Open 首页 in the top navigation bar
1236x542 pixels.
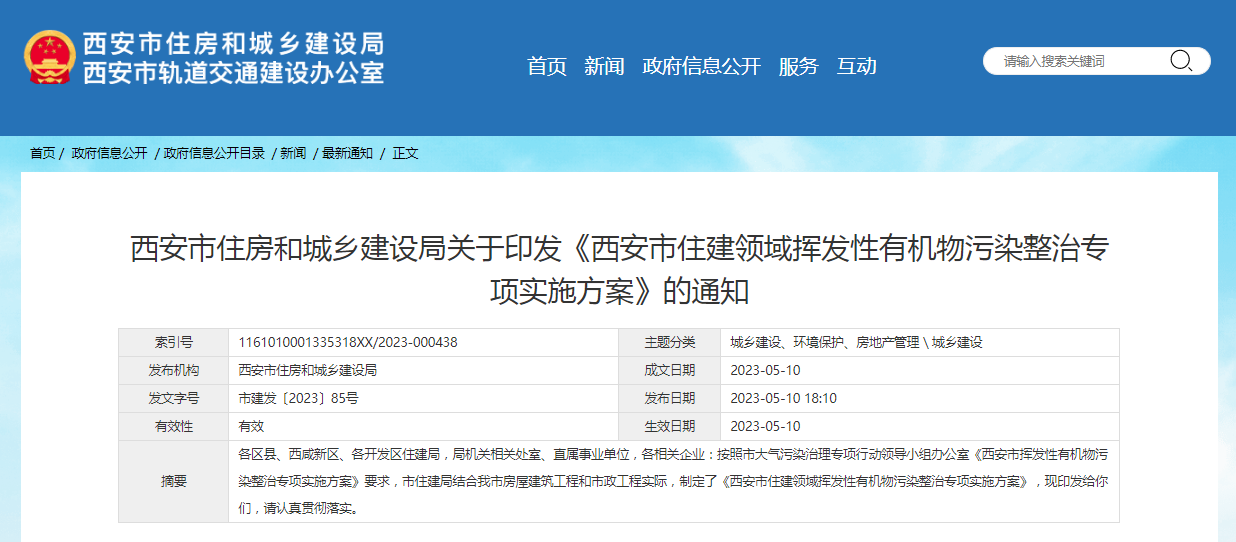tap(547, 66)
